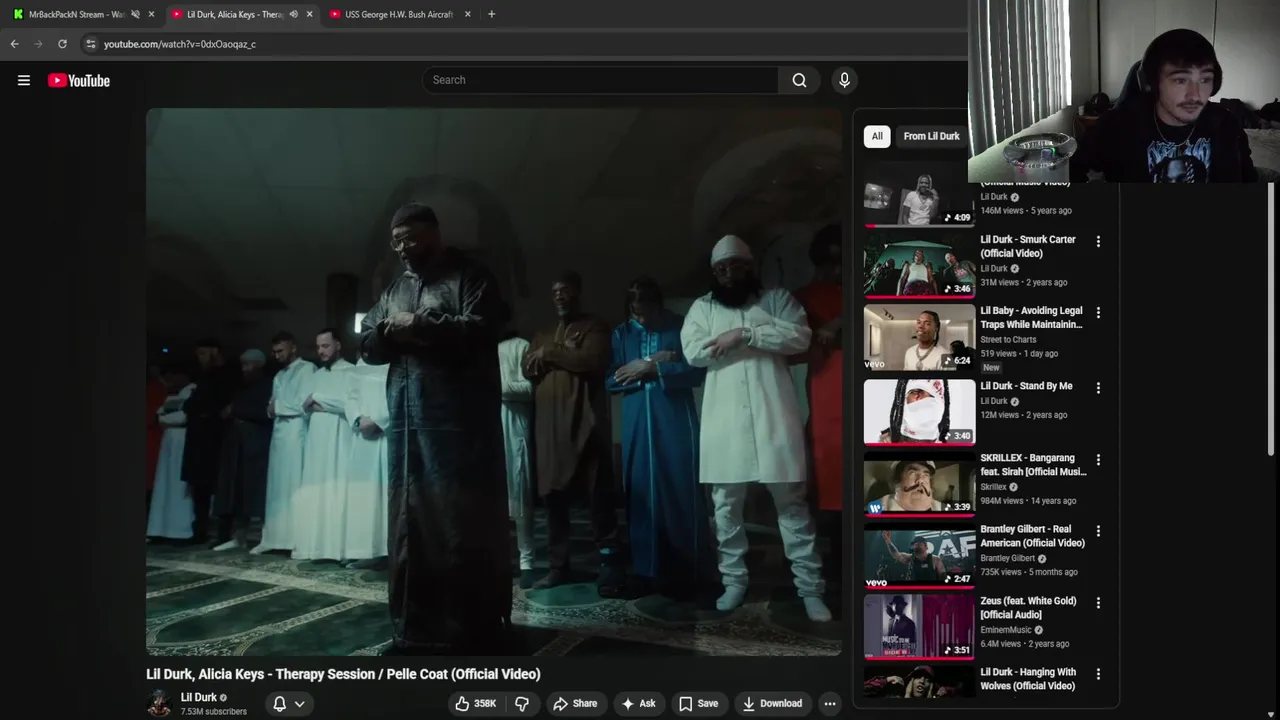The width and height of the screenshot is (1280, 720).
Task: Click the video player to pause
Action: (494, 382)
